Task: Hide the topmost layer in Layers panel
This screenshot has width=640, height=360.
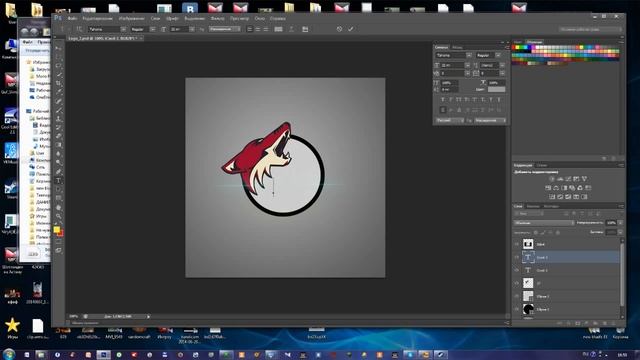Action: coord(517,244)
